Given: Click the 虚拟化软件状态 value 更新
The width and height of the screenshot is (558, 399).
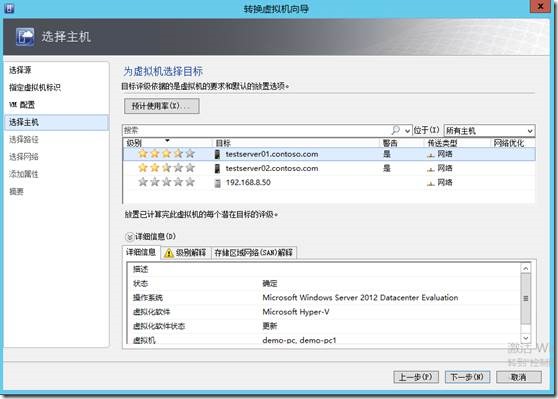Looking at the screenshot, I should (x=270, y=326).
